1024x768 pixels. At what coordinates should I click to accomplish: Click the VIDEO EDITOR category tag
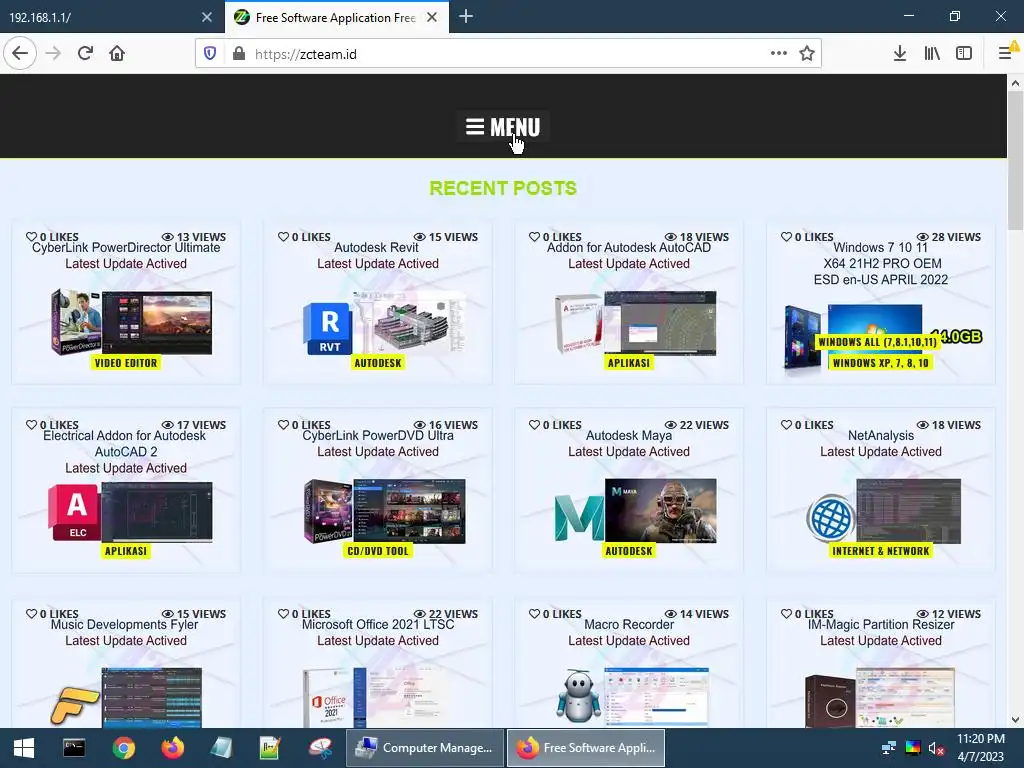126,363
